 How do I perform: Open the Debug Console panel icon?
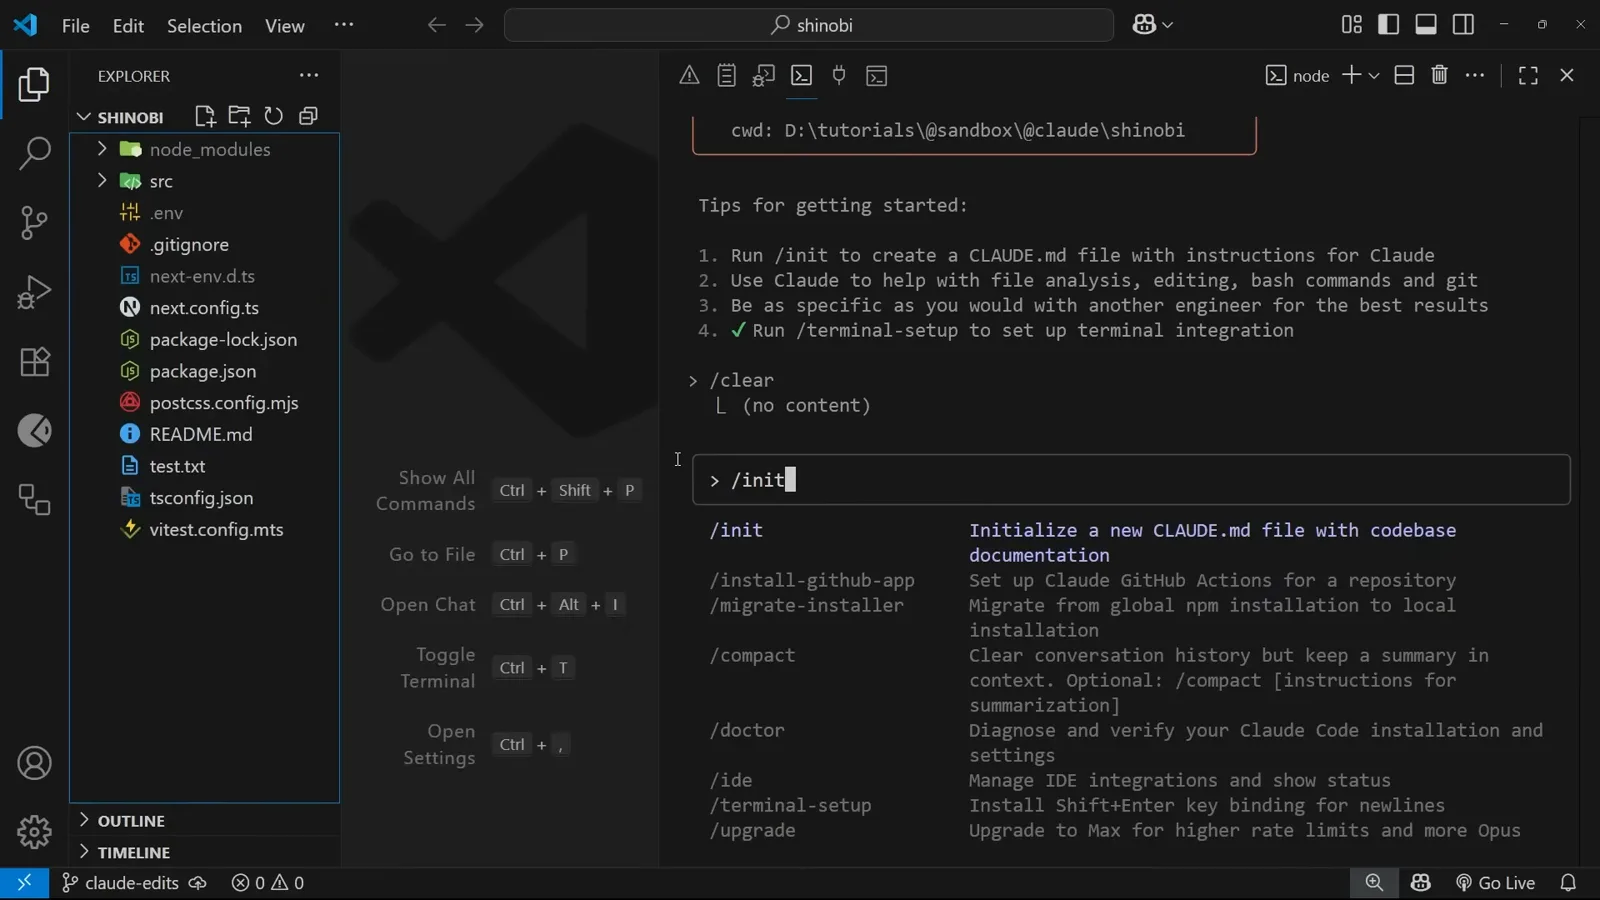click(x=764, y=76)
